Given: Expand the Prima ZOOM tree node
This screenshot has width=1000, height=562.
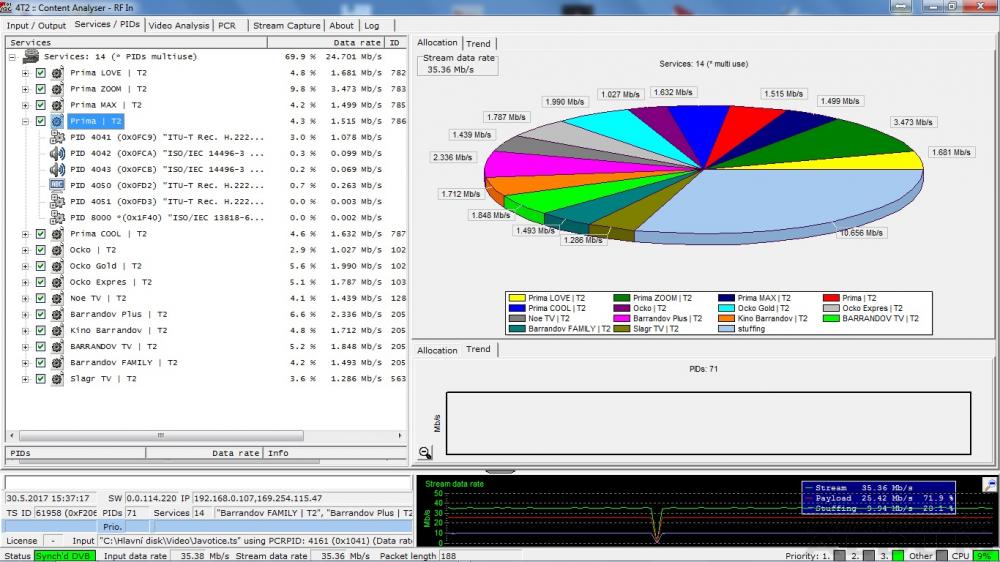Looking at the screenshot, I should click(x=26, y=89).
